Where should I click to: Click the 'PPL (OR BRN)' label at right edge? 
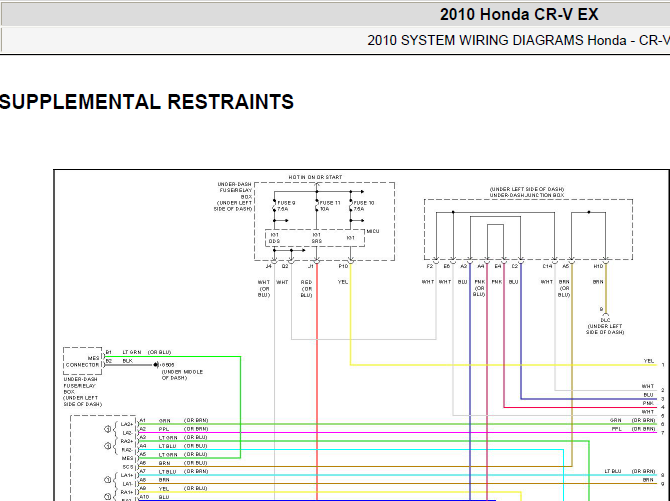click(x=633, y=429)
